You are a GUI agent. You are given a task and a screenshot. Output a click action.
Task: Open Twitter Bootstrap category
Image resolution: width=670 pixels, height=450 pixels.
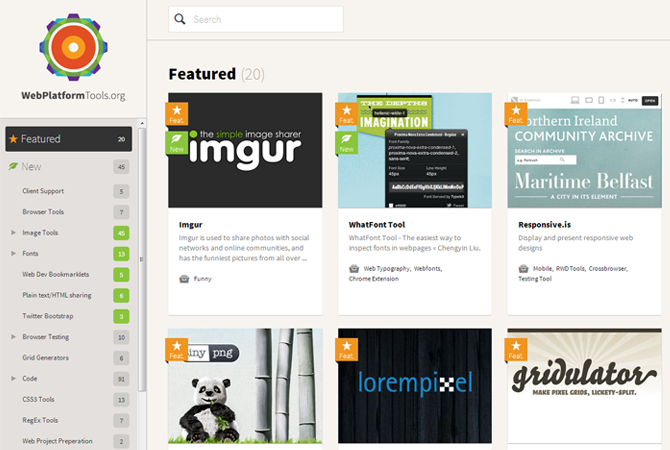(x=48, y=316)
